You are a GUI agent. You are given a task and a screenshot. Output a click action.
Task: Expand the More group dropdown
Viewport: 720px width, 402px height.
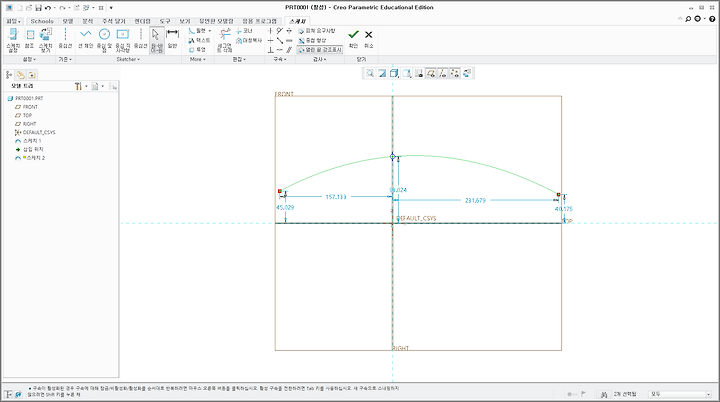197,59
